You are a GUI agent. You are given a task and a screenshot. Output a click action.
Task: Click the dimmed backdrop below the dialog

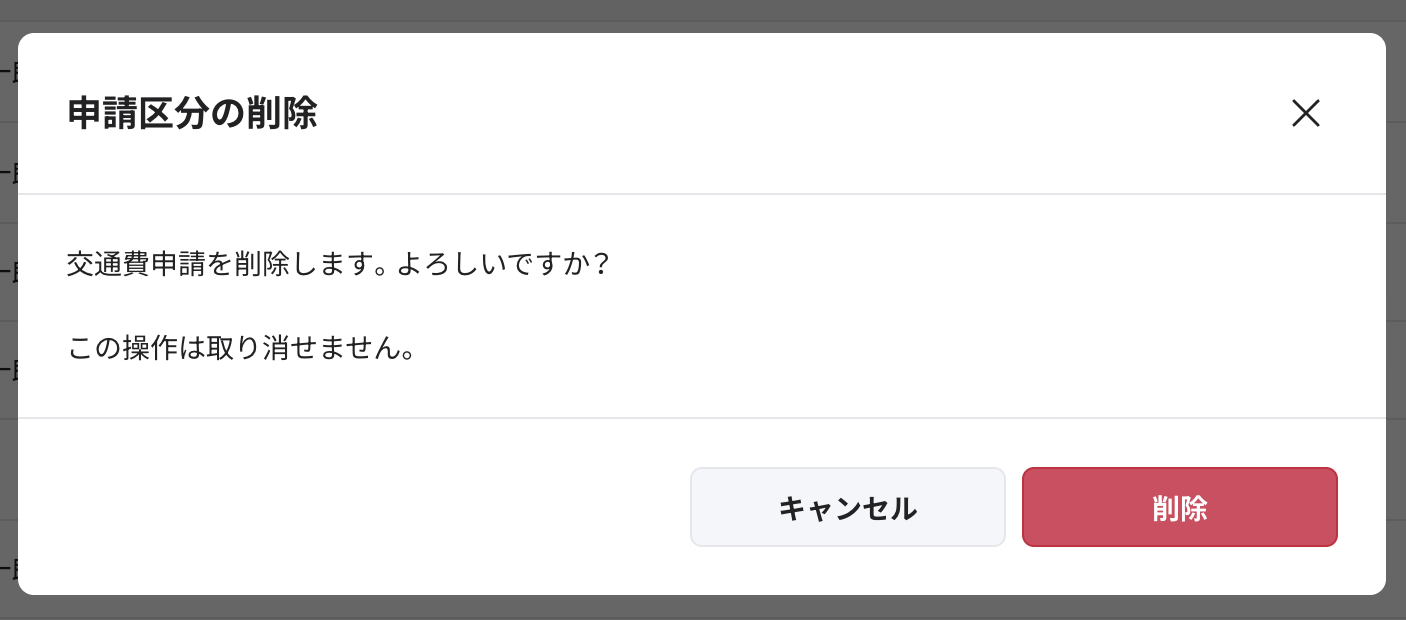(700, 608)
